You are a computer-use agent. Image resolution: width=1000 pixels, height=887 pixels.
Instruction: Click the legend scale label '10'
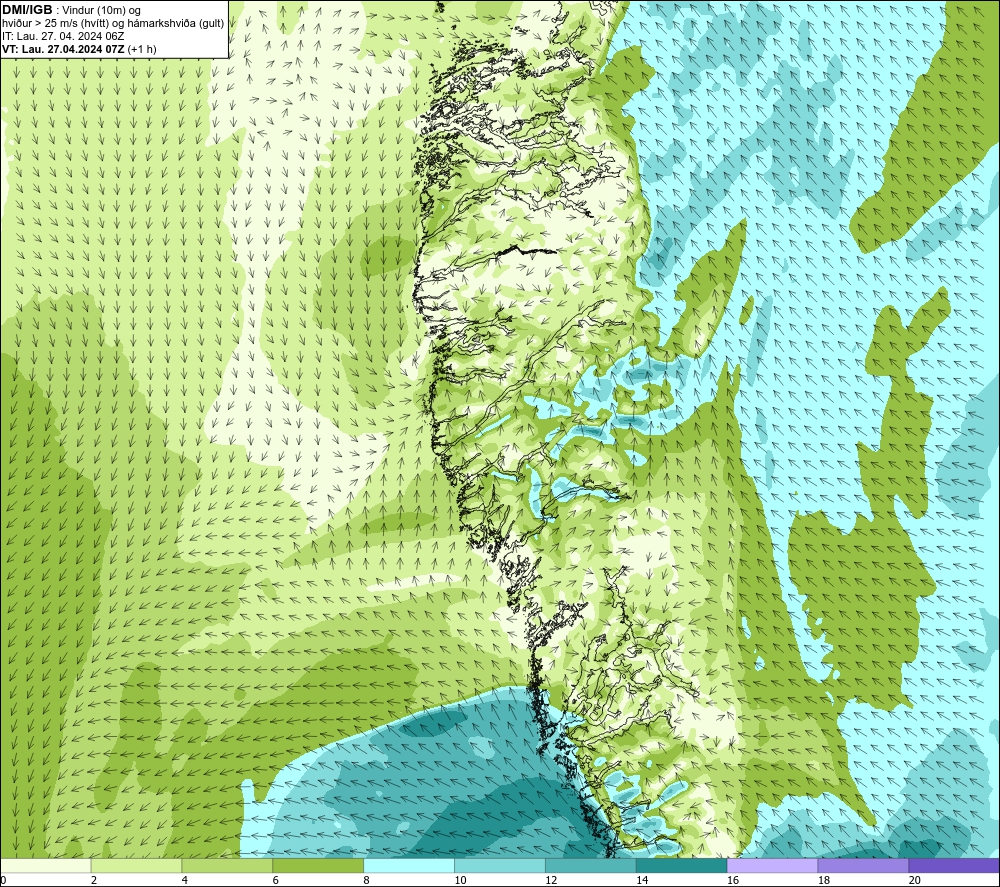tap(460, 880)
